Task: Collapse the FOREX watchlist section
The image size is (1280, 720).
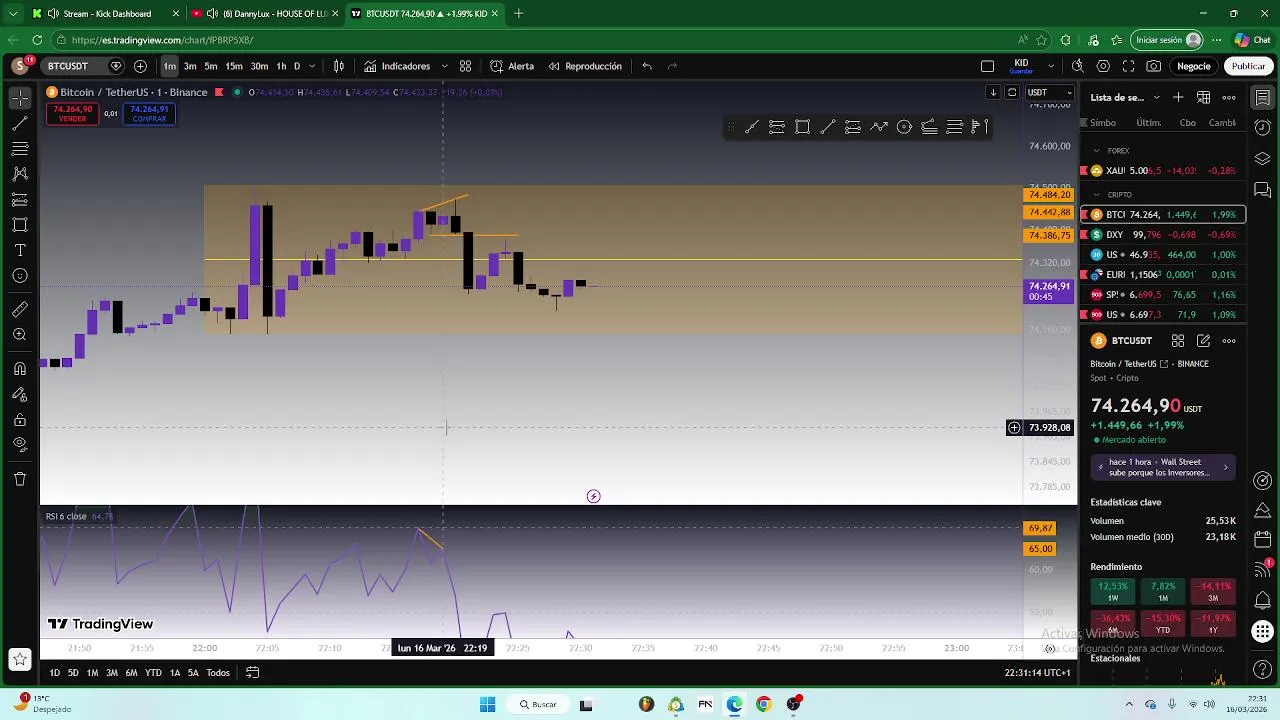Action: tap(1097, 151)
